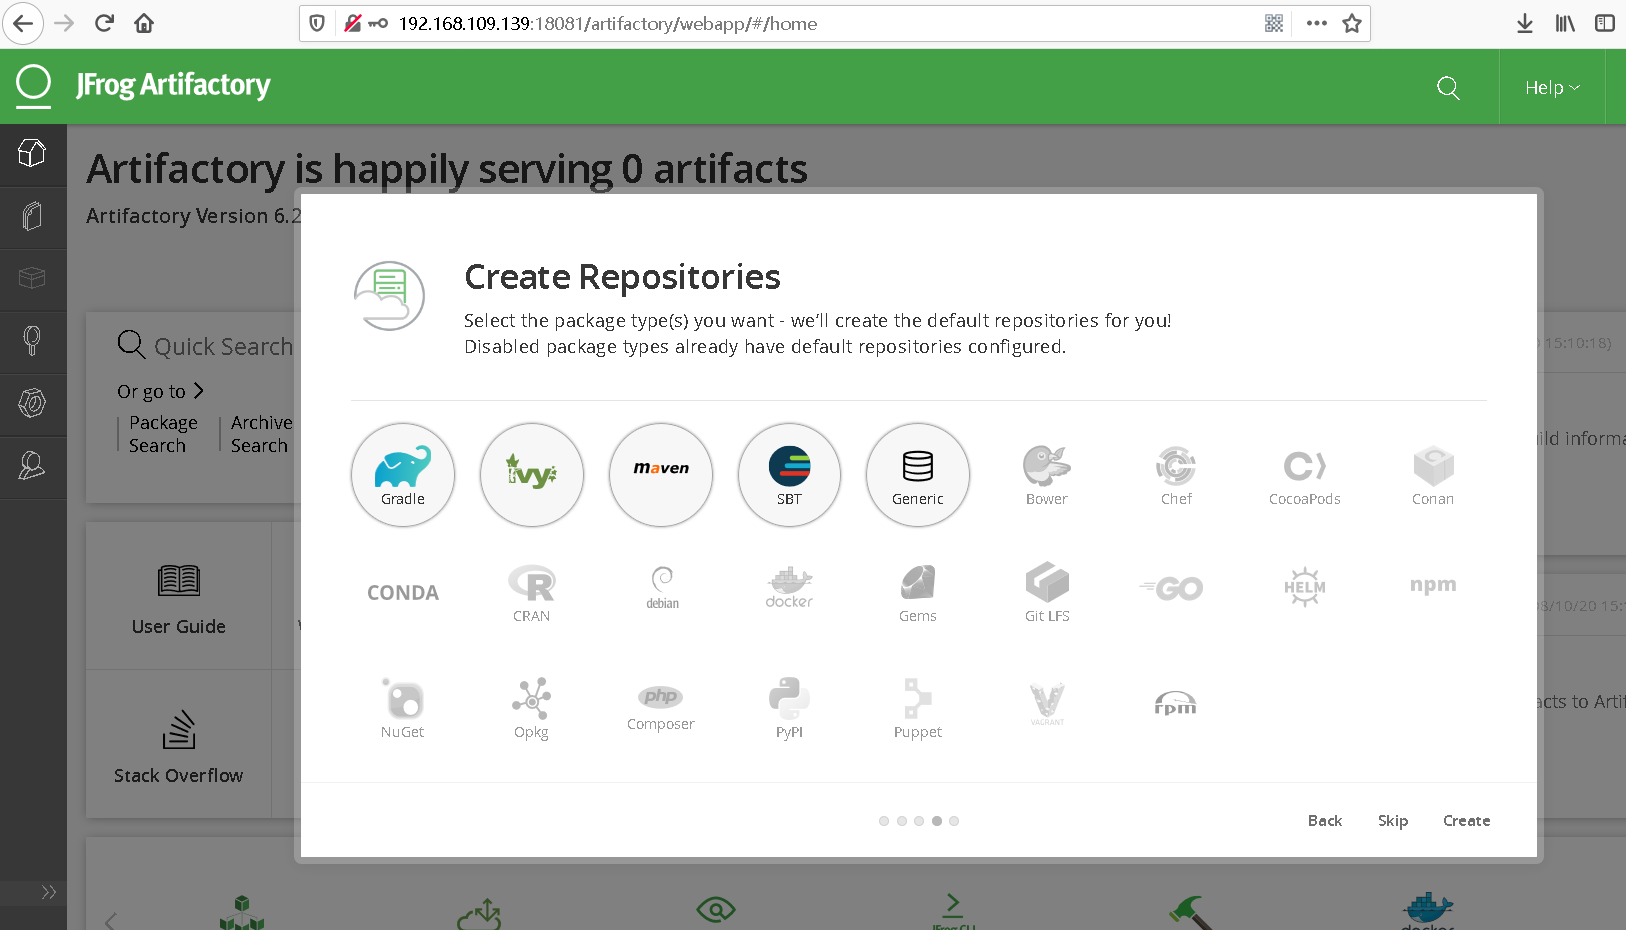Select the SBT package type
This screenshot has height=930, width=1626.
tap(789, 475)
